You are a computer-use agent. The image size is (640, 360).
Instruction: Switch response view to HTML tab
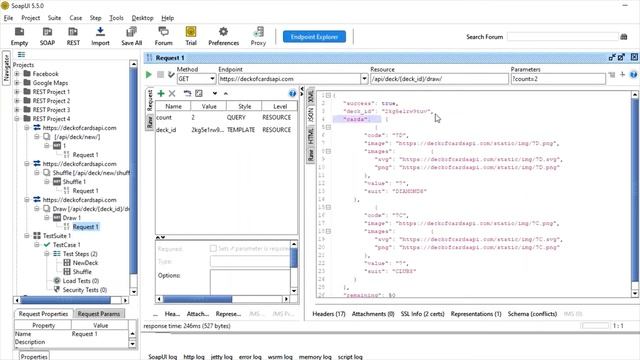[x=311, y=135]
